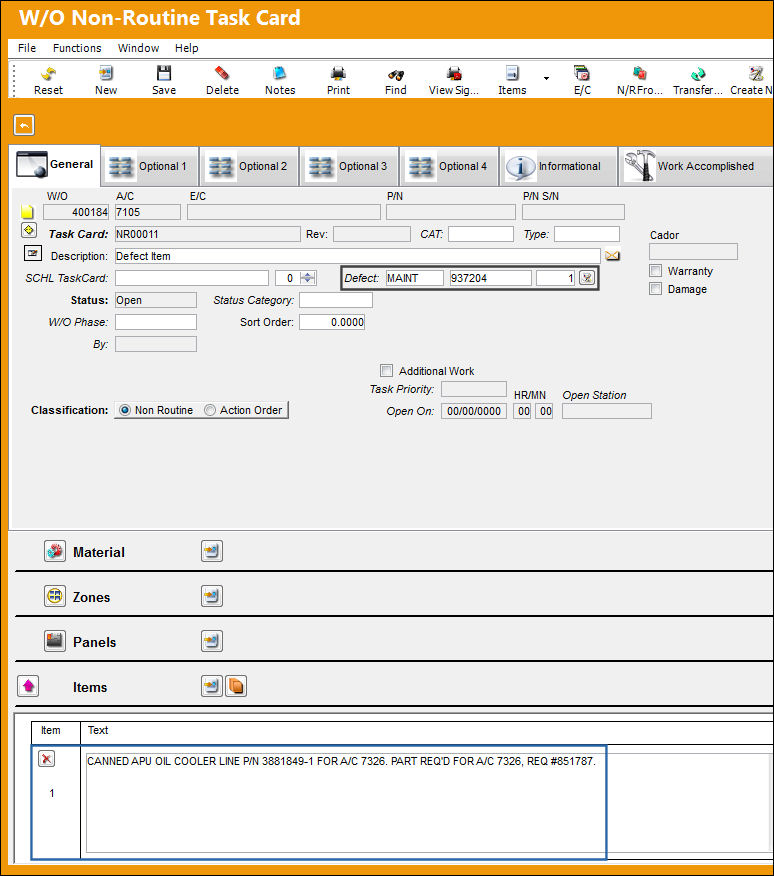The height and width of the screenshot is (876, 774).
Task: Click the Status Category field
Action: pyautogui.click(x=336, y=300)
